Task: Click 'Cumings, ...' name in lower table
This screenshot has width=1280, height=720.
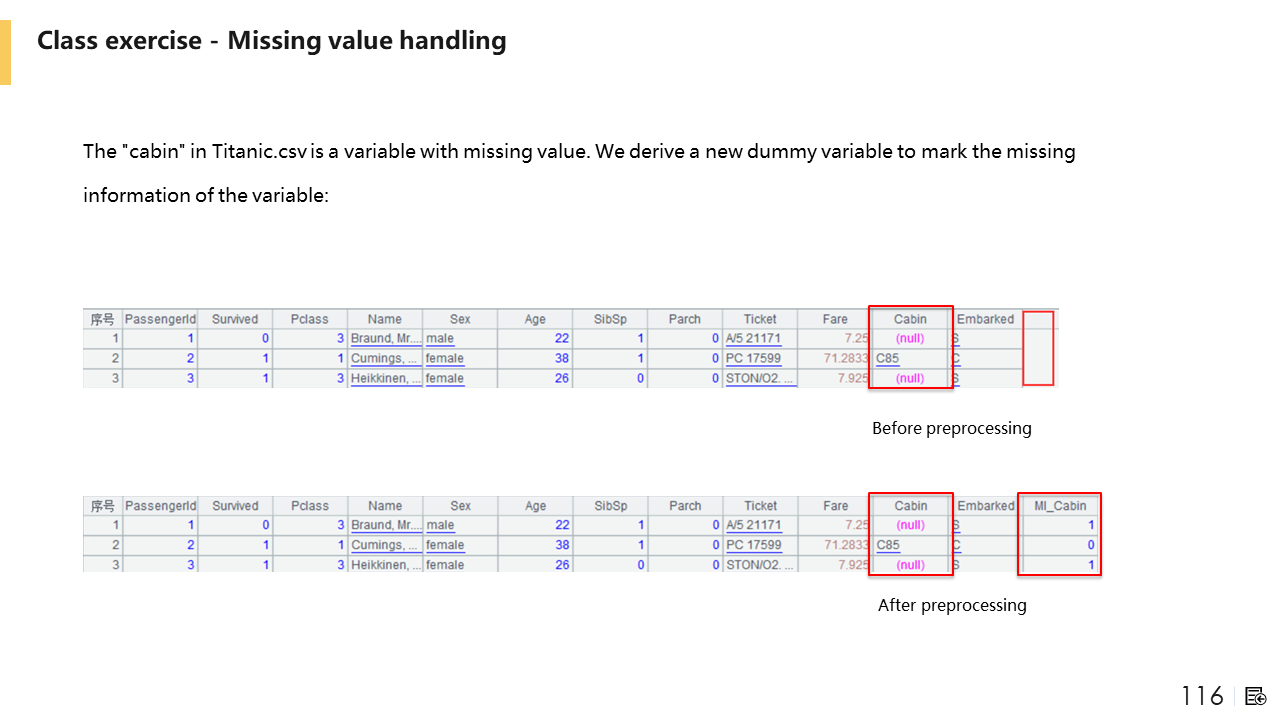Action: [x=385, y=545]
